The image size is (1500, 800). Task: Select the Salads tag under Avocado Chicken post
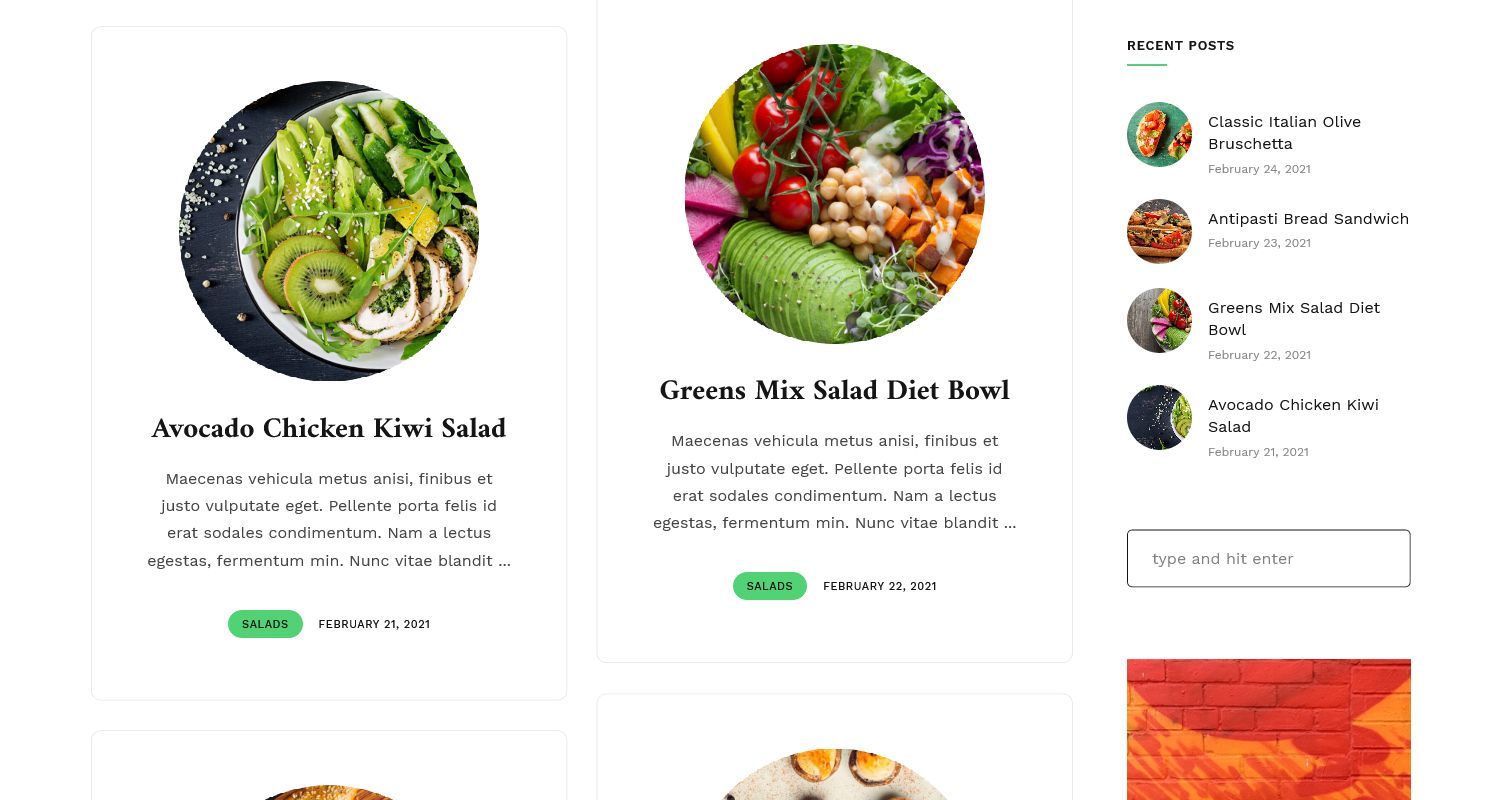(x=265, y=624)
